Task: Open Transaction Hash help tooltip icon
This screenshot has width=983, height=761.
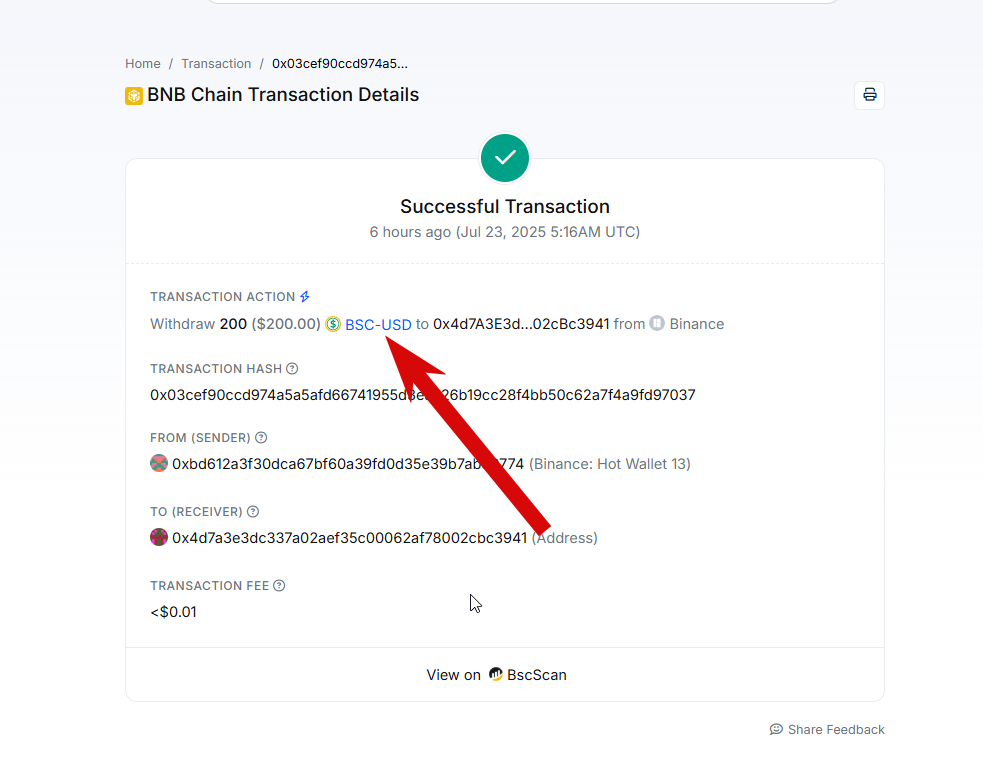Action: point(292,369)
